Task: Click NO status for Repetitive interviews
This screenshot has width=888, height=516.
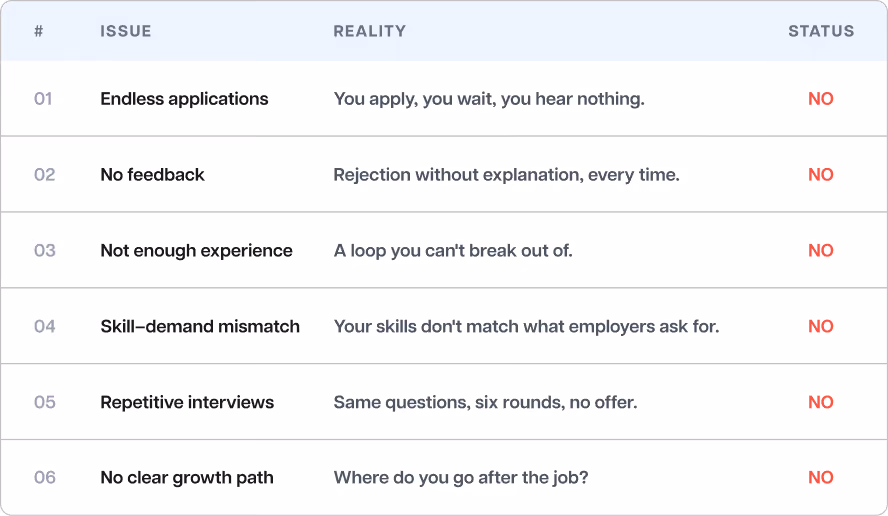Action: (821, 402)
